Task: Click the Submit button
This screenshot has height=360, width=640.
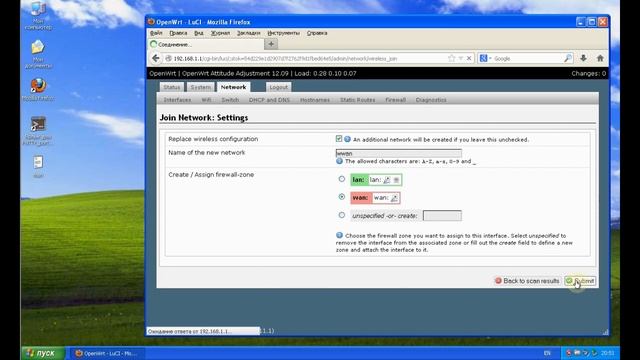Action: 580,281
